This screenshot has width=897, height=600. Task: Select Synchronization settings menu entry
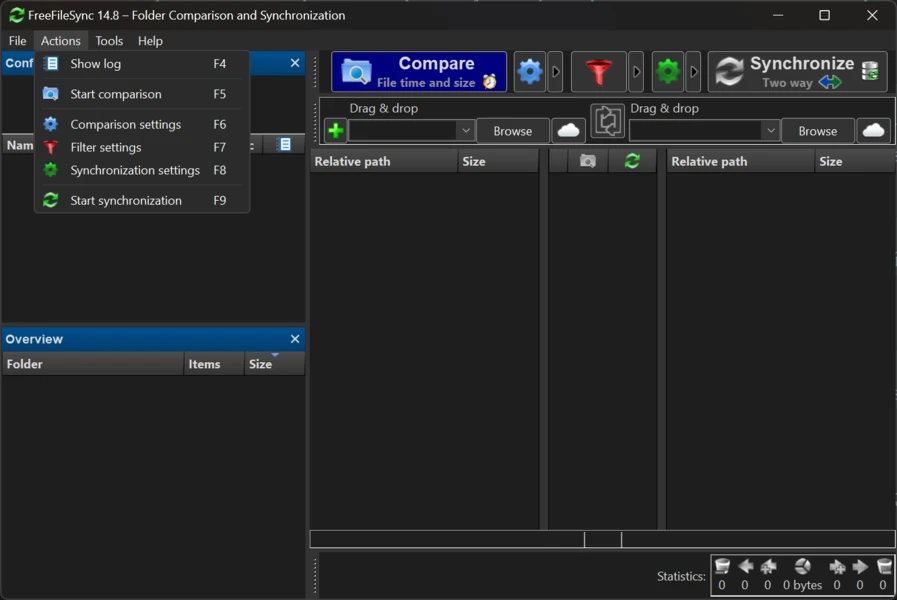pyautogui.click(x=142, y=170)
